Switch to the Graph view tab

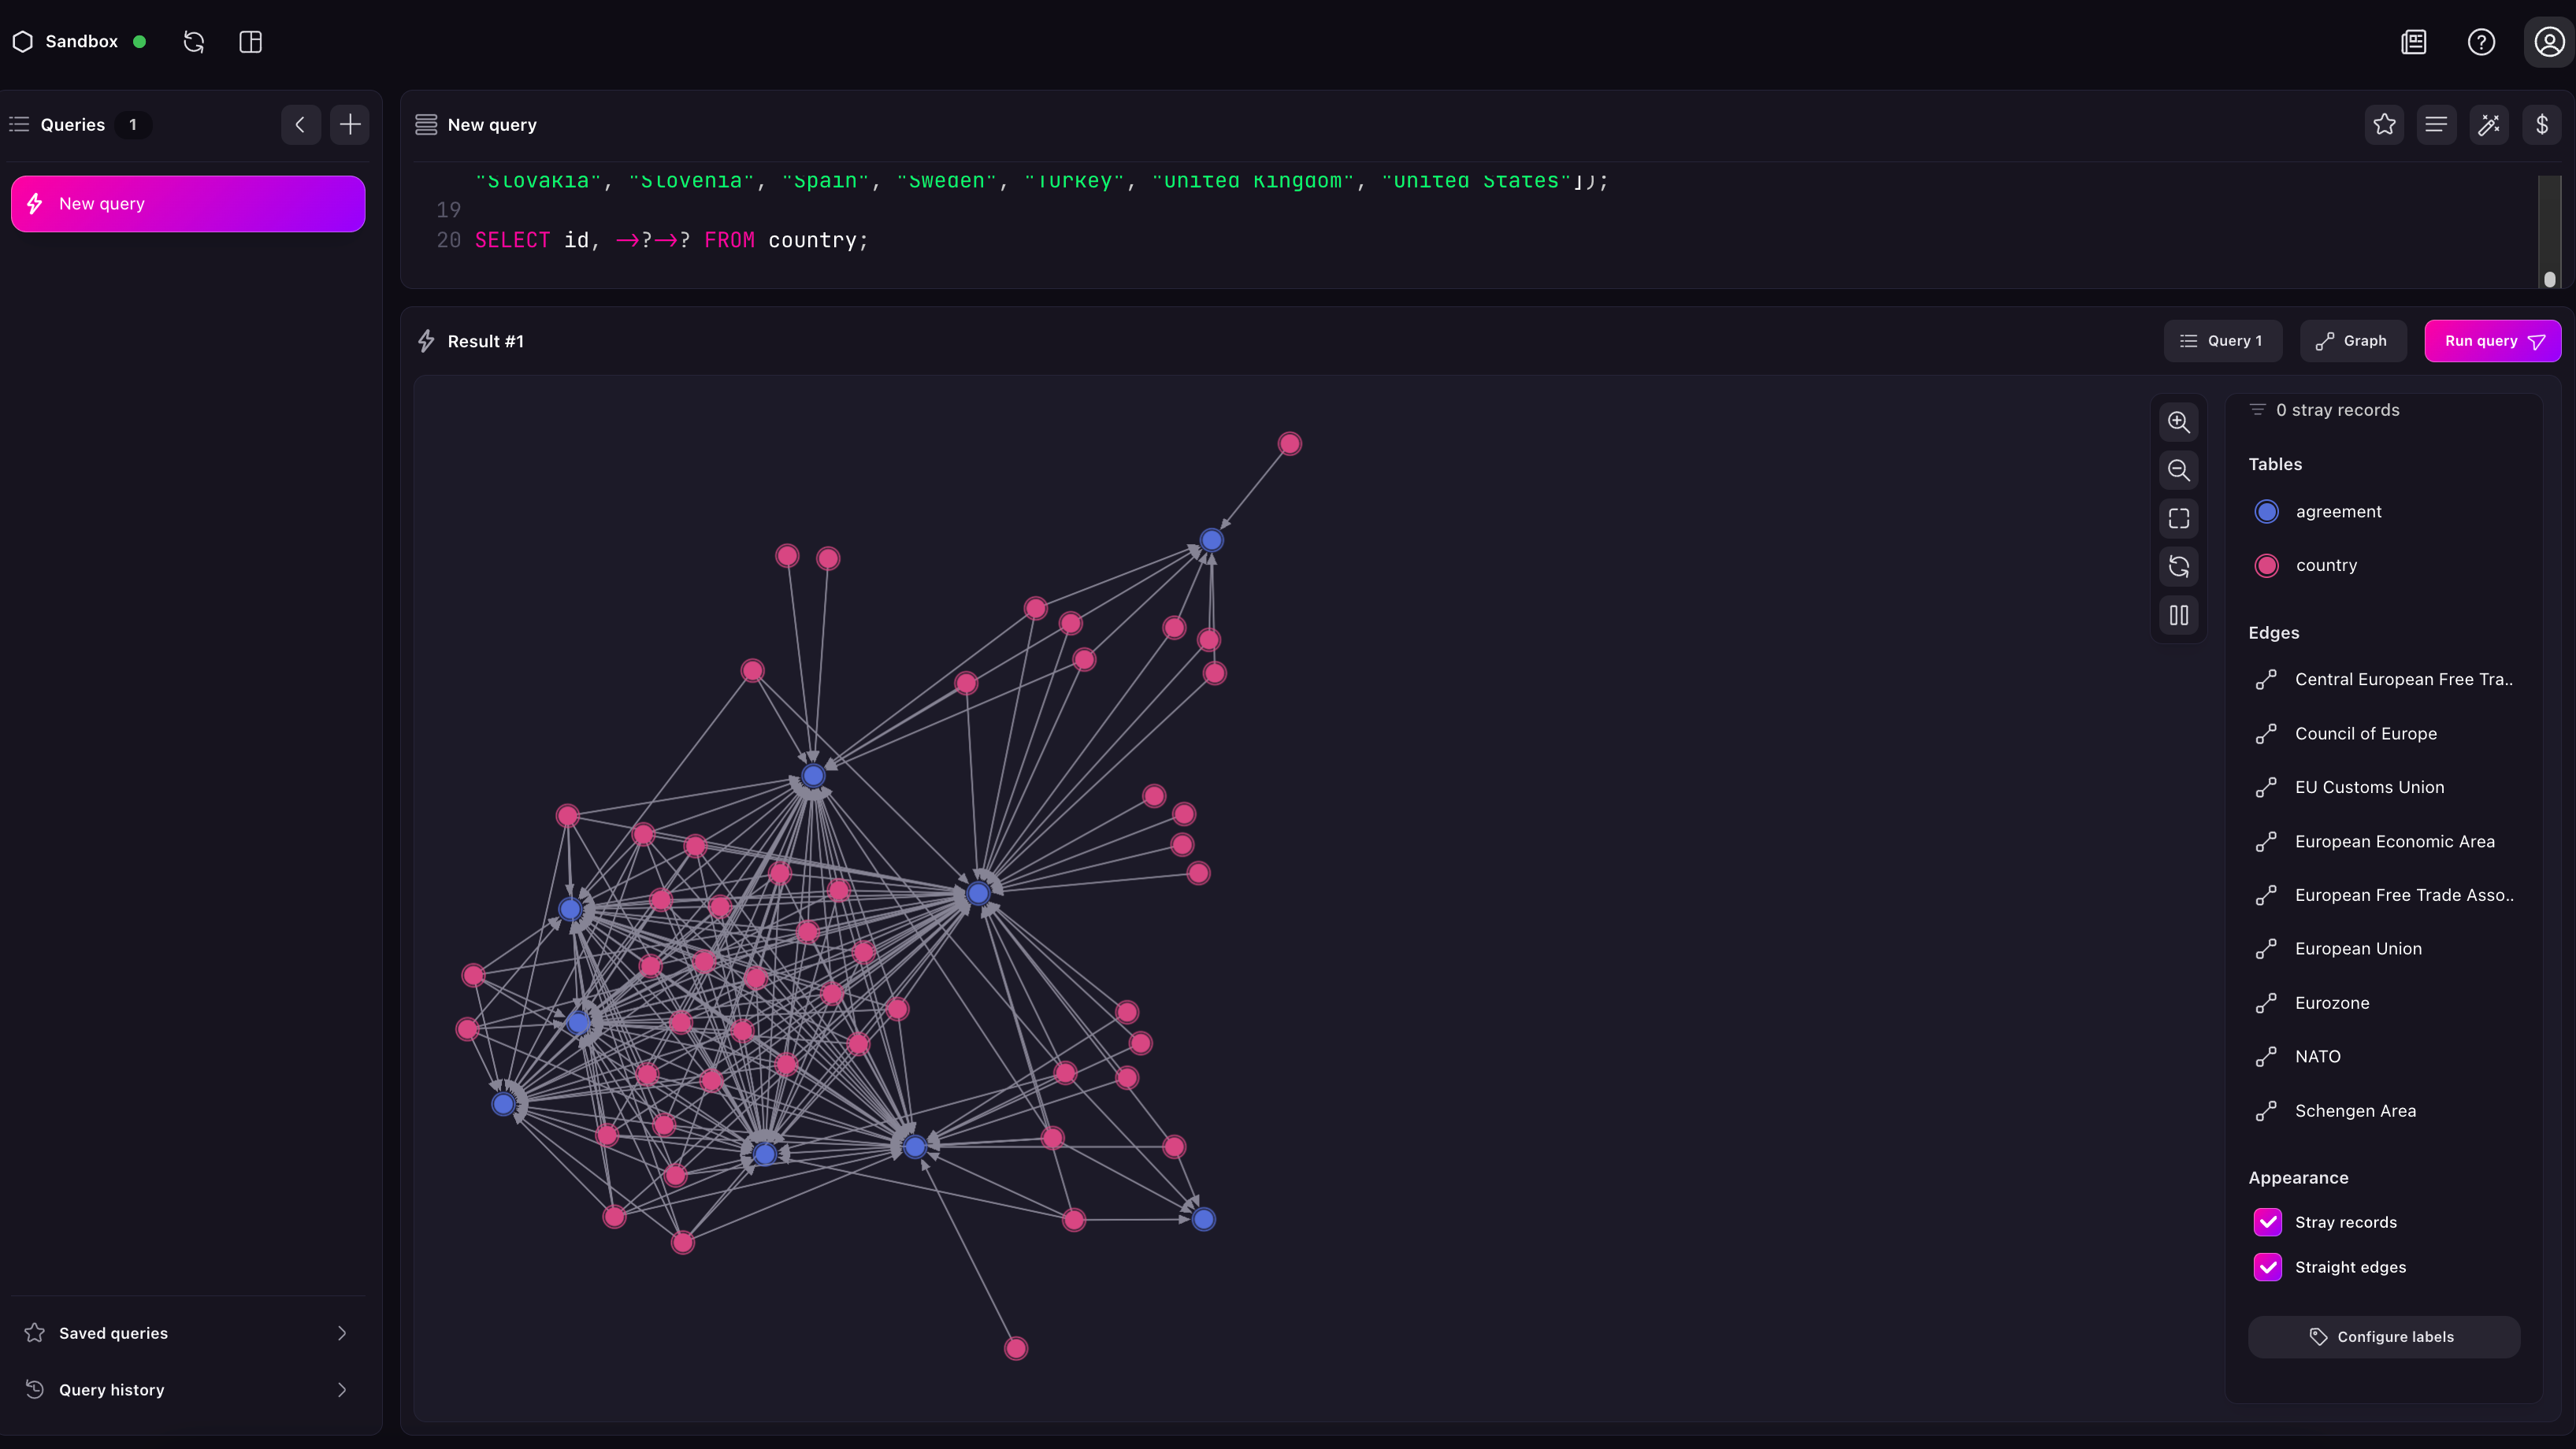[2352, 340]
